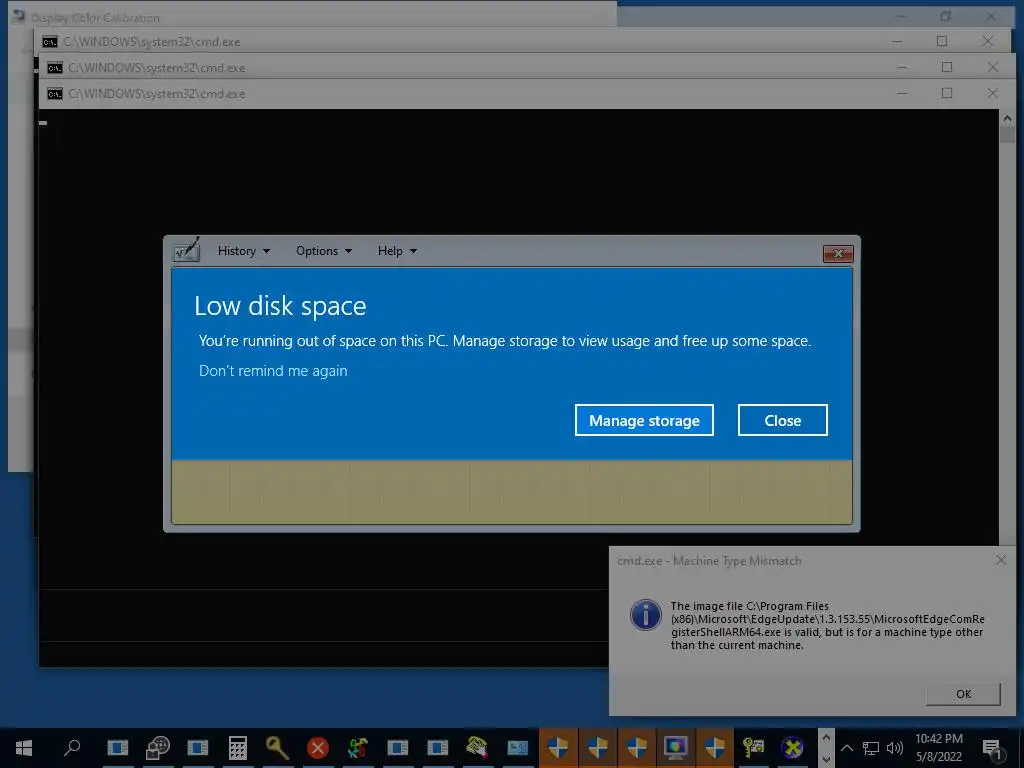Viewport: 1024px width, 768px height.
Task: Click the Display Color Calibration title icon
Action: coord(18,16)
